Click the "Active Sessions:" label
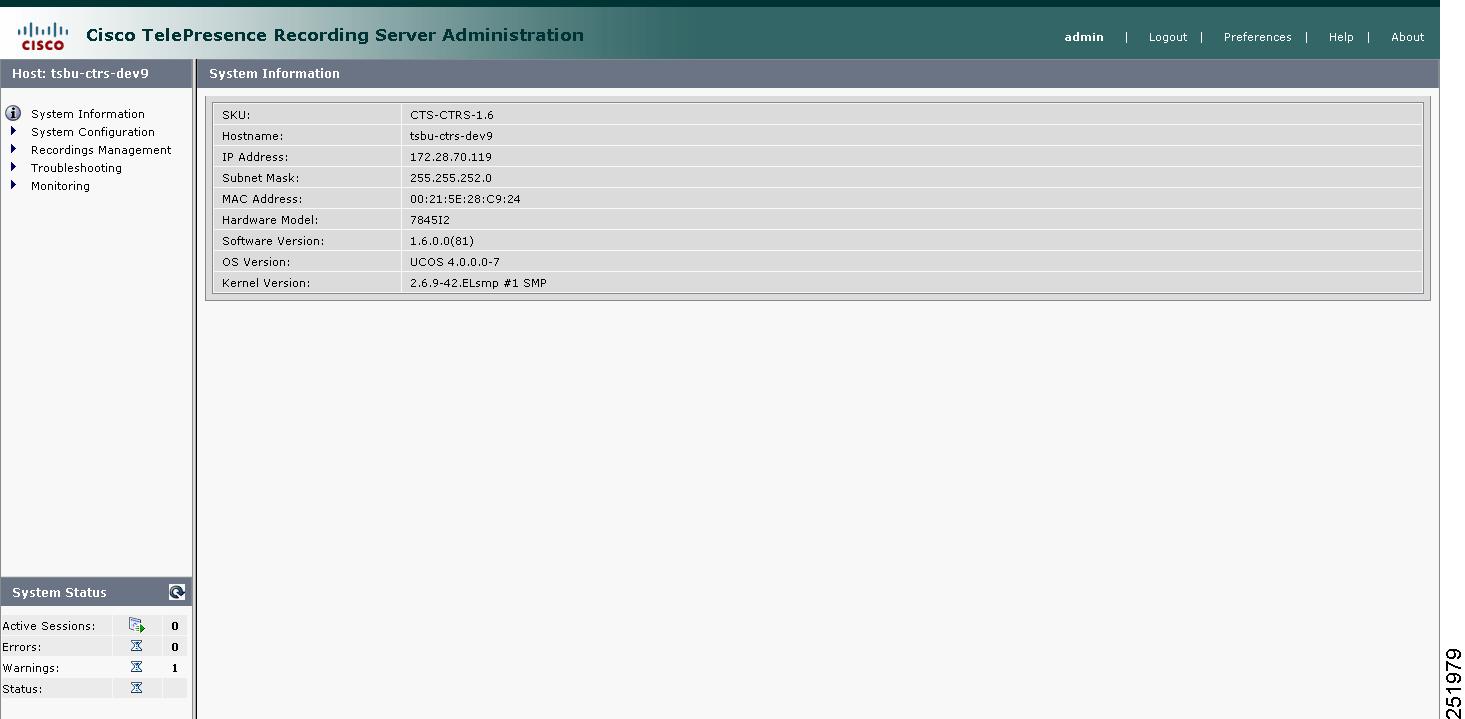Image resolution: width=1465 pixels, height=719 pixels. click(49, 626)
